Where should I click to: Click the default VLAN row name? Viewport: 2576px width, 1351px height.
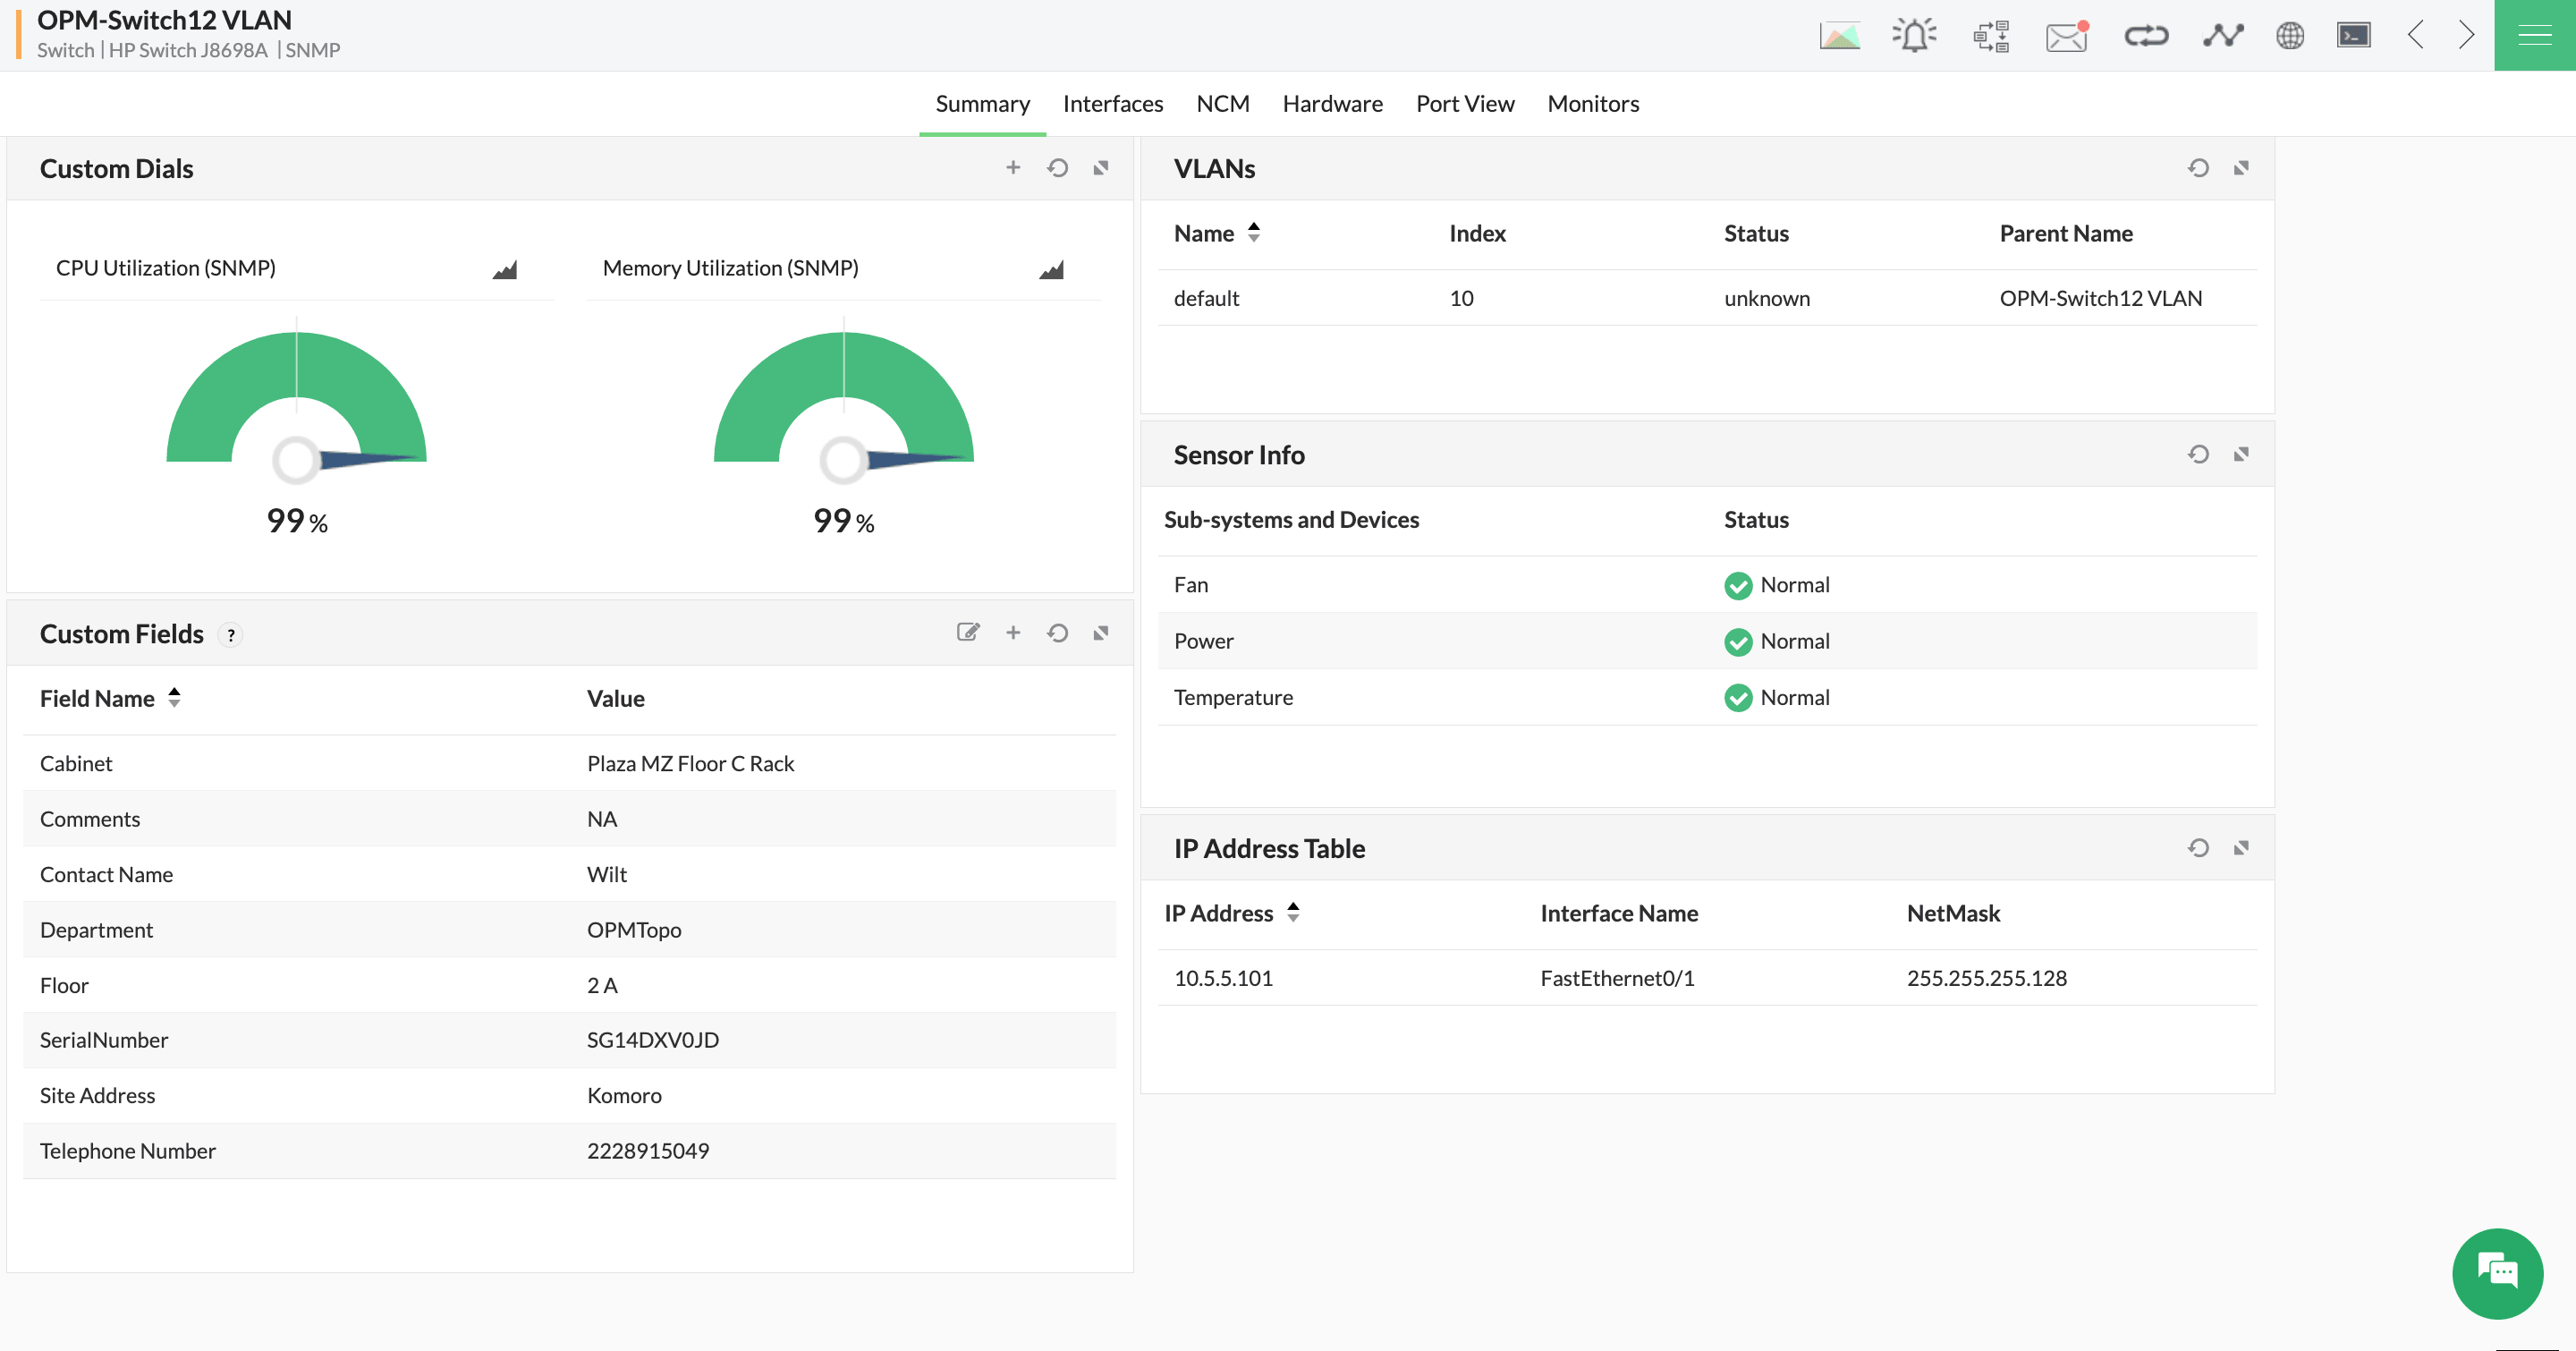(1206, 298)
